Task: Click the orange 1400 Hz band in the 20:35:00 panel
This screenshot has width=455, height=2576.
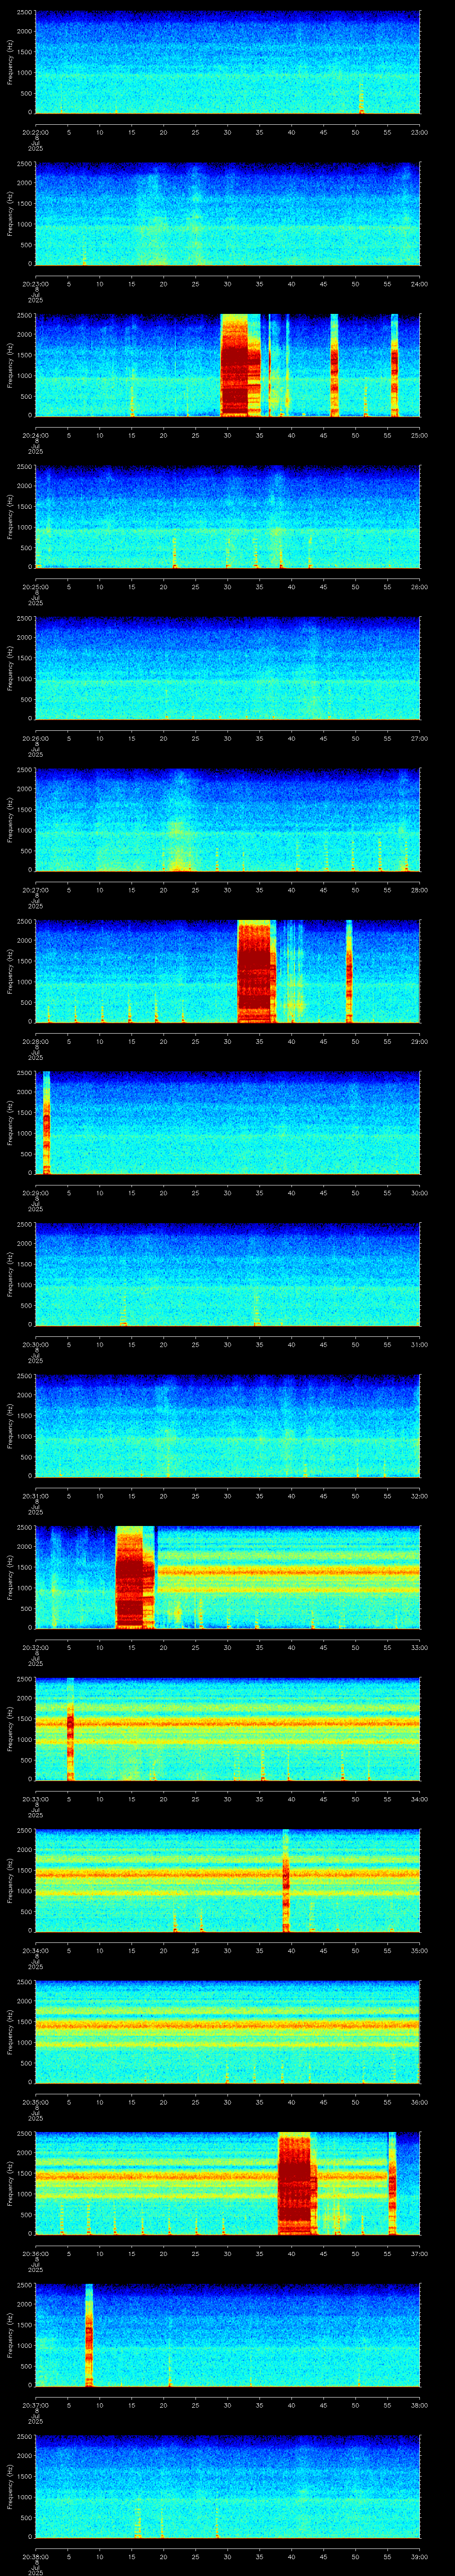Action: click(x=227, y=2026)
